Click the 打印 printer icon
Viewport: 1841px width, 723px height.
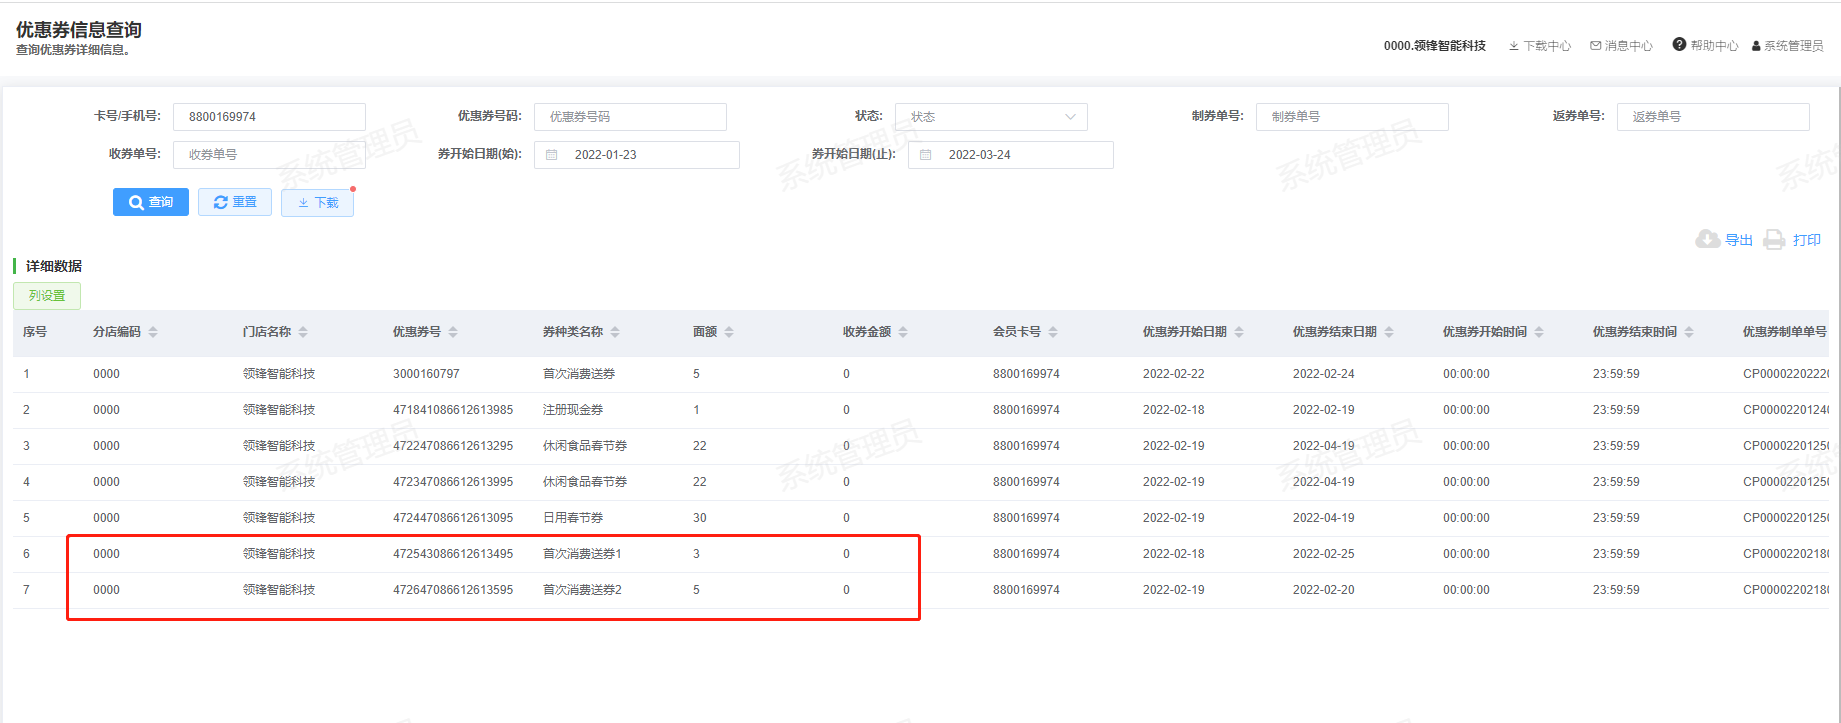pos(1774,240)
